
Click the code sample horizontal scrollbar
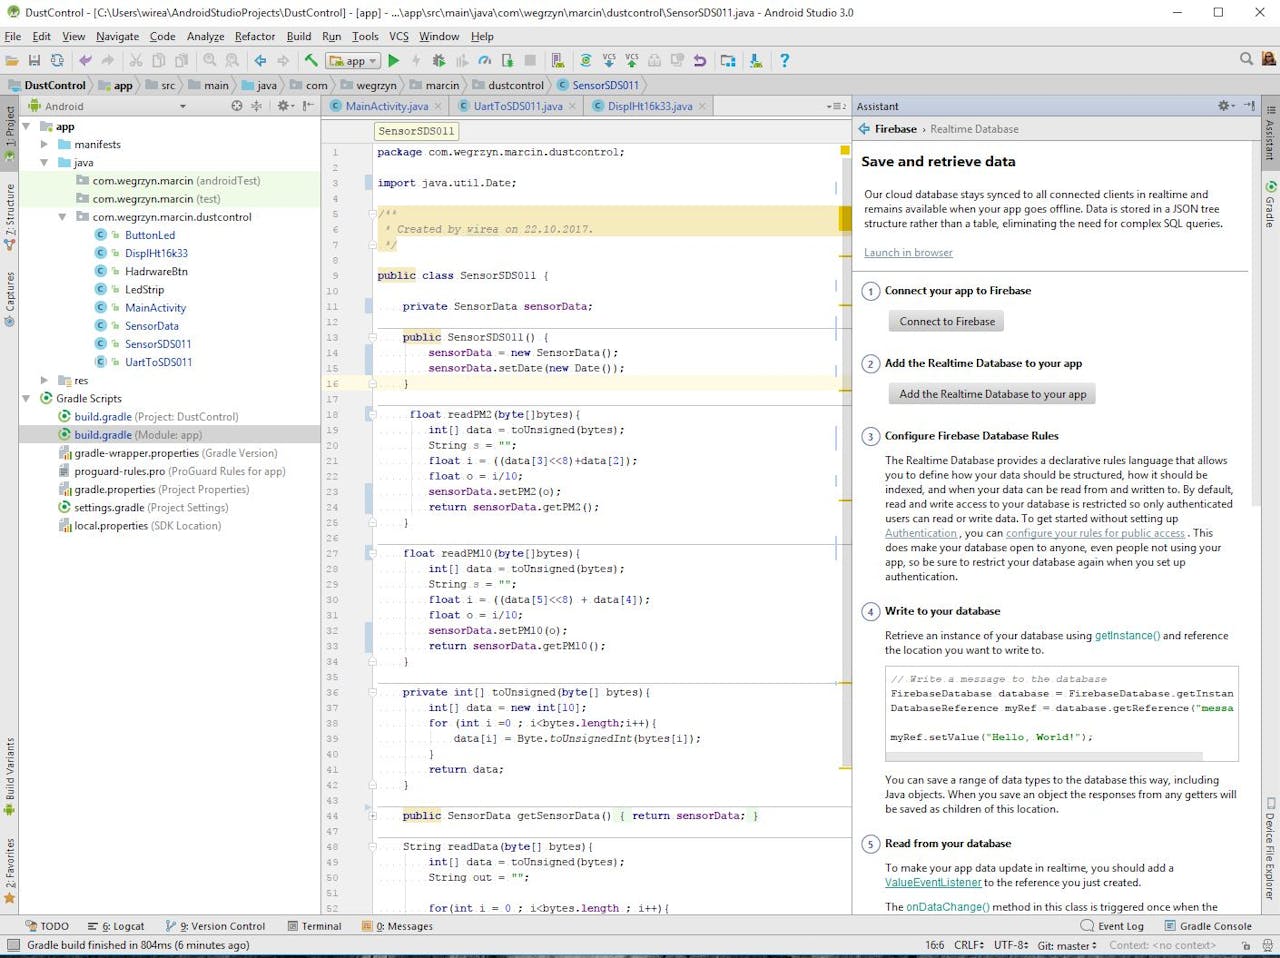pyautogui.click(x=1045, y=756)
